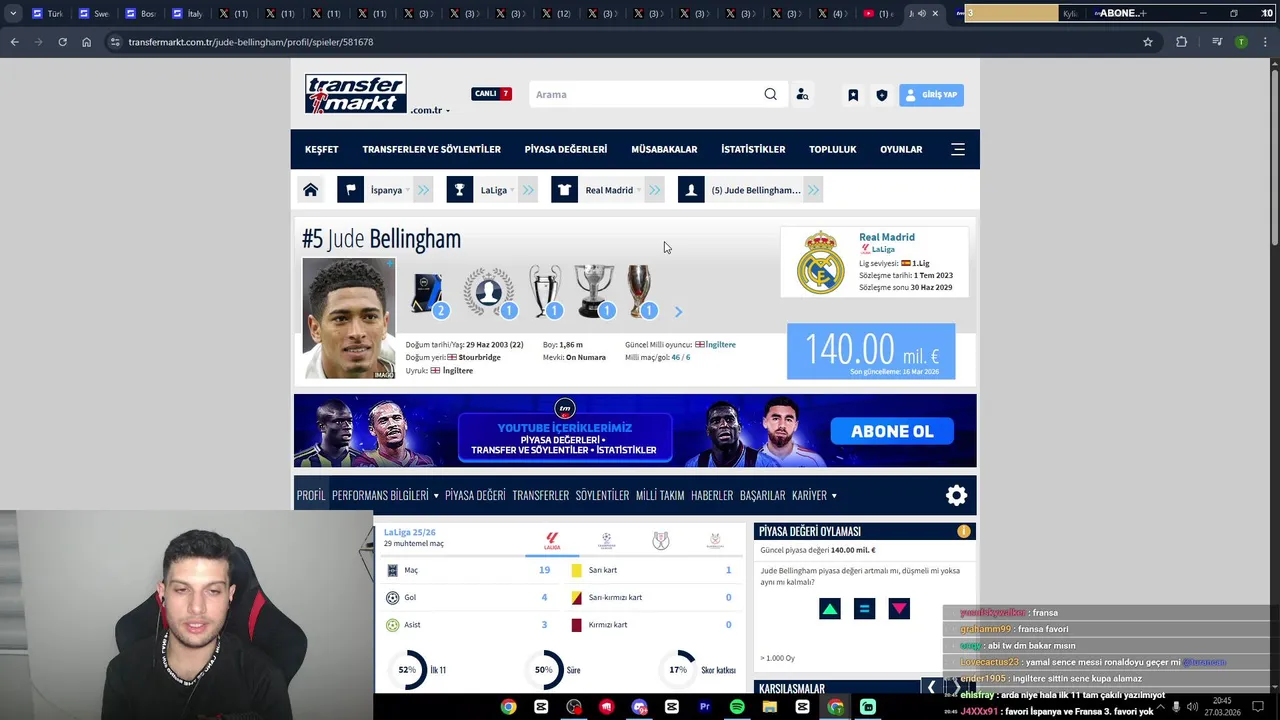Select the HABERLER tab
The height and width of the screenshot is (720, 1280).
pyautogui.click(x=712, y=495)
